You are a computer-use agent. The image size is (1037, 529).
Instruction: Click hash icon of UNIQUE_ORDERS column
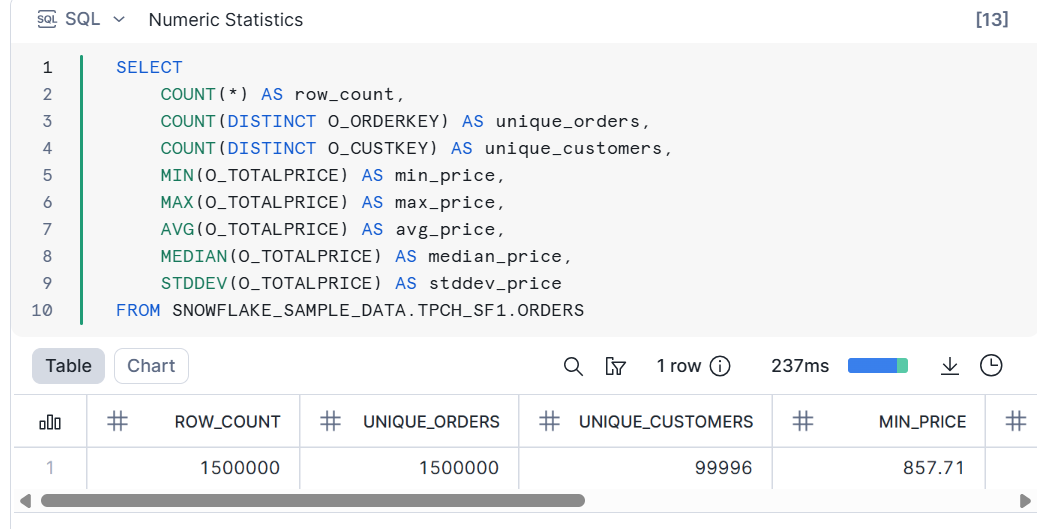click(331, 421)
